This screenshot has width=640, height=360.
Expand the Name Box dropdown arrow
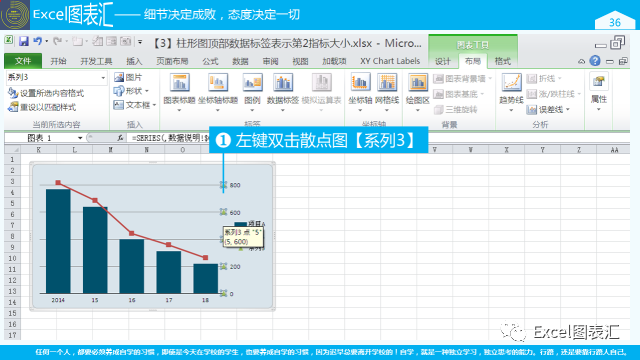(80, 138)
